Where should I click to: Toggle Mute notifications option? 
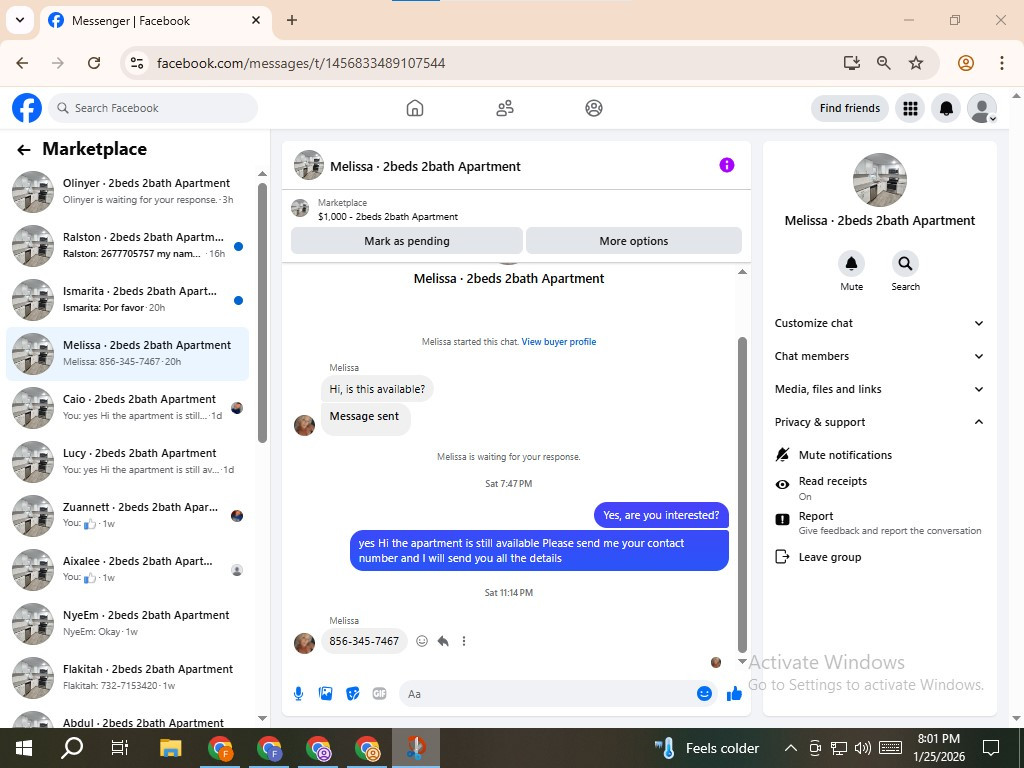coord(878,455)
